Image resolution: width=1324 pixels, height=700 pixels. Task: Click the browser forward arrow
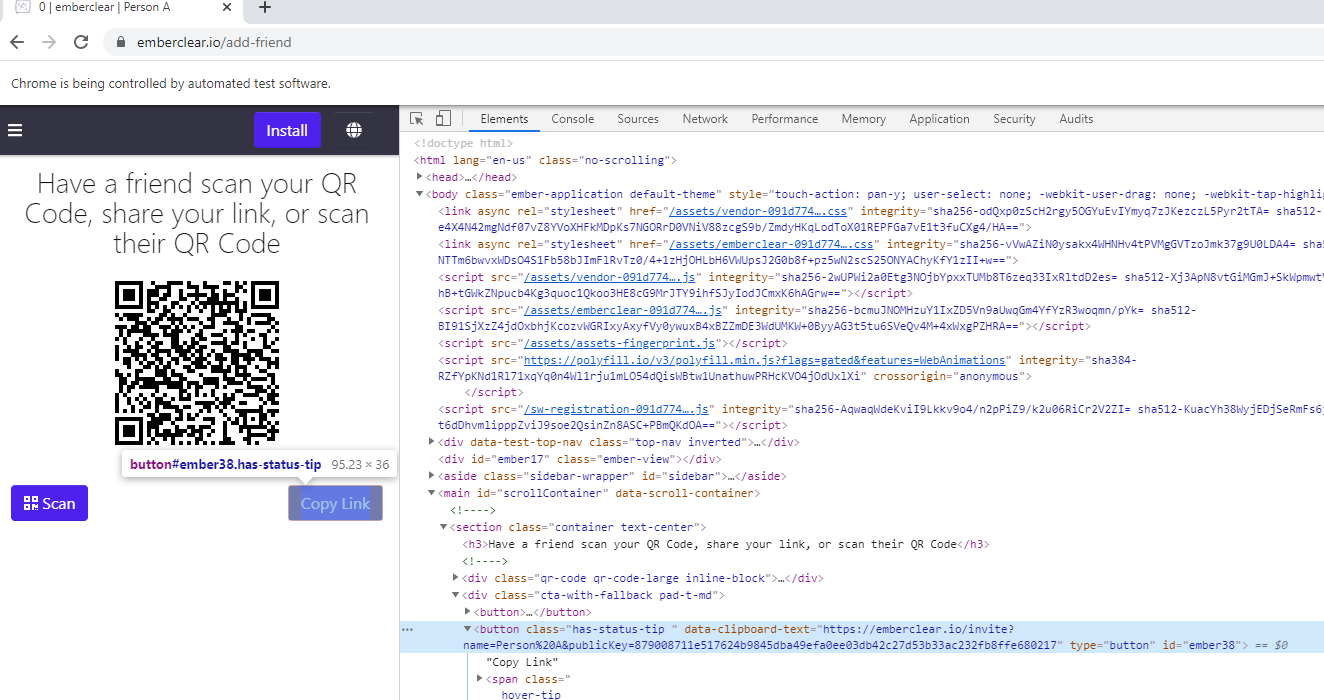tap(49, 42)
